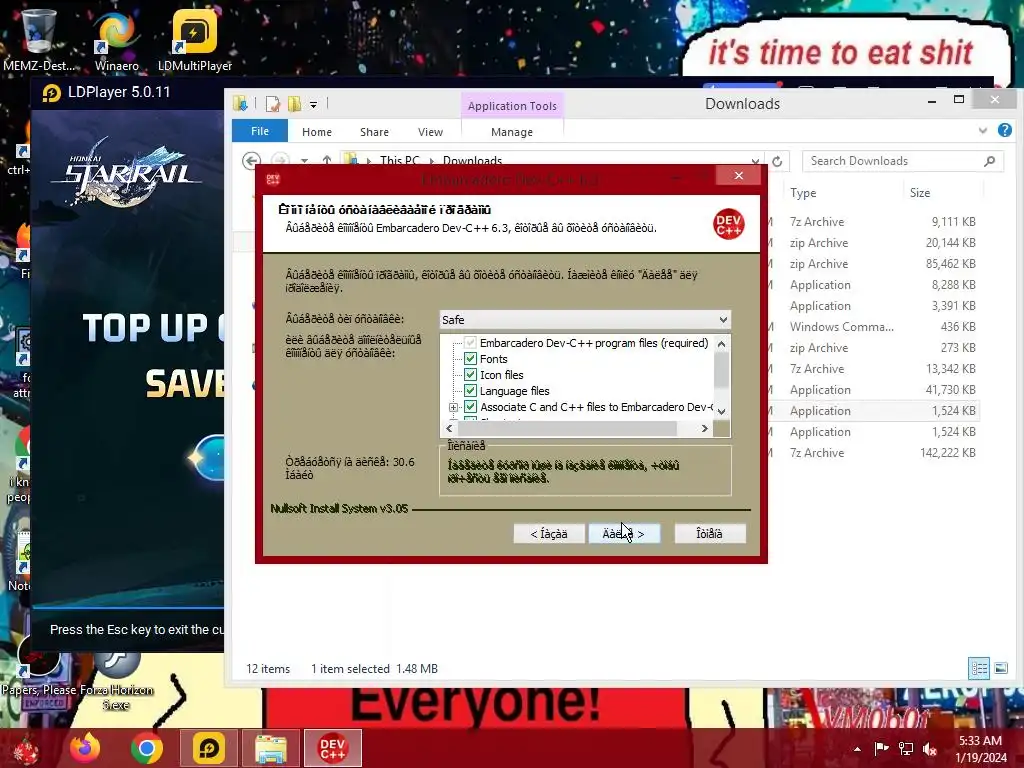
Task: Click the component list vertical scrollbar thumb
Action: pyautogui.click(x=722, y=370)
